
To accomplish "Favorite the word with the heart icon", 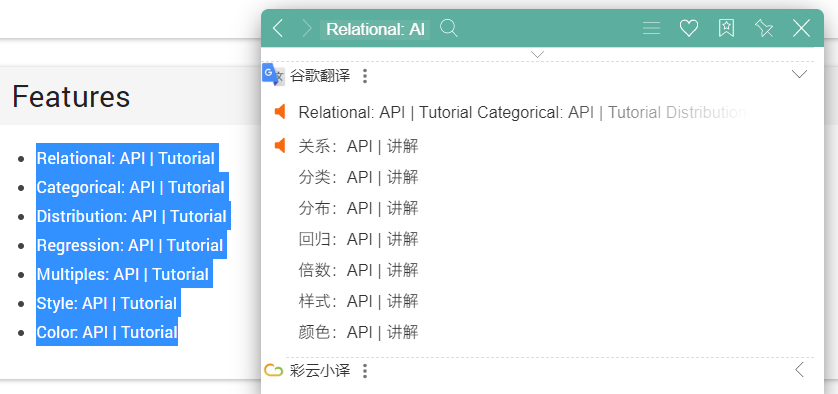I will (688, 28).
